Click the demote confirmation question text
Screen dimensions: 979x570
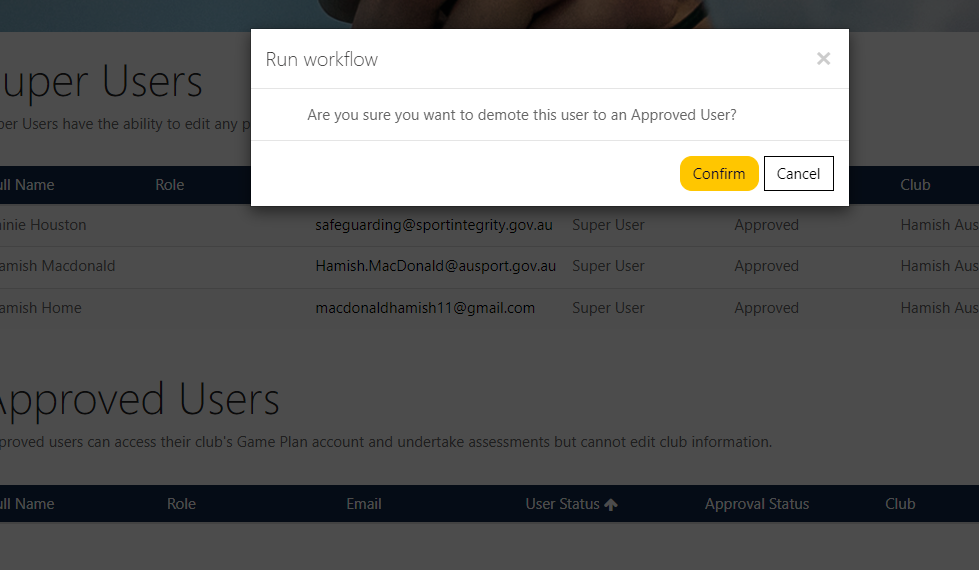click(522, 115)
